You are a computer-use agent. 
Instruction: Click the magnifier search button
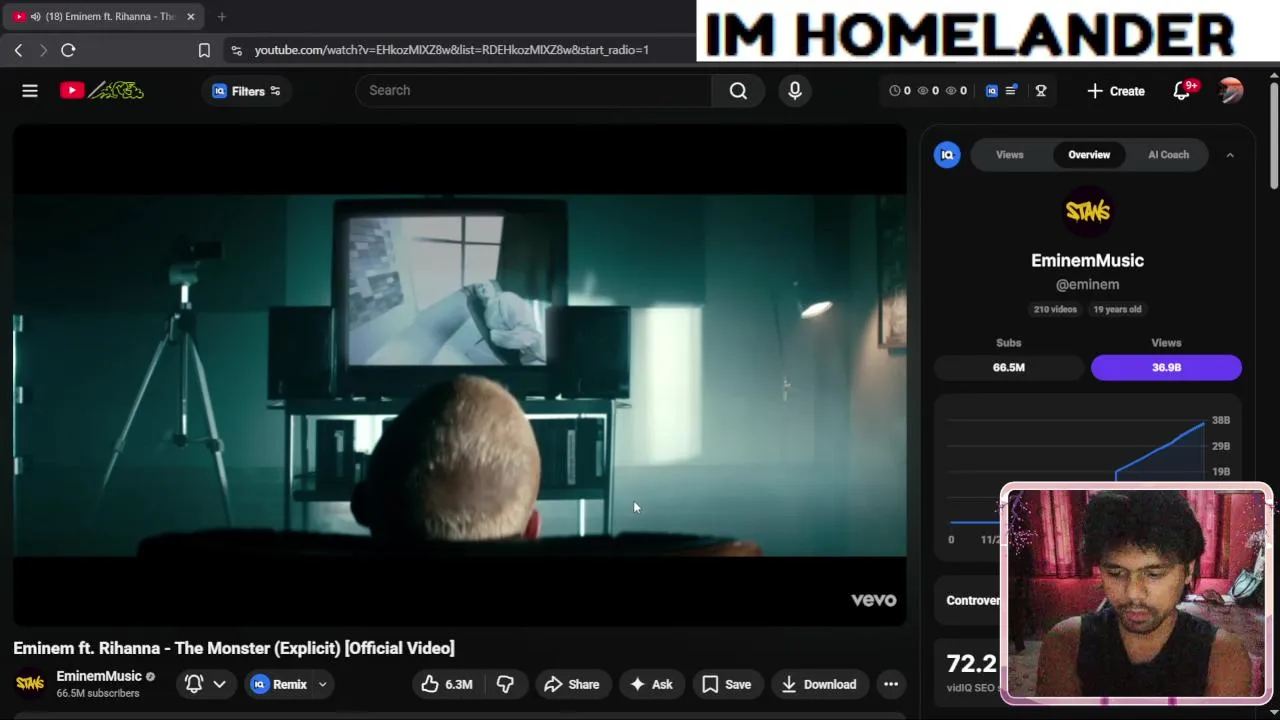(x=738, y=90)
